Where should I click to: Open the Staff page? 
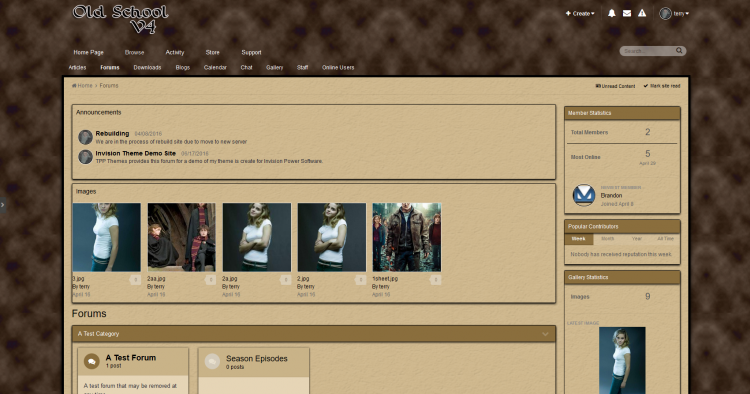tap(302, 67)
